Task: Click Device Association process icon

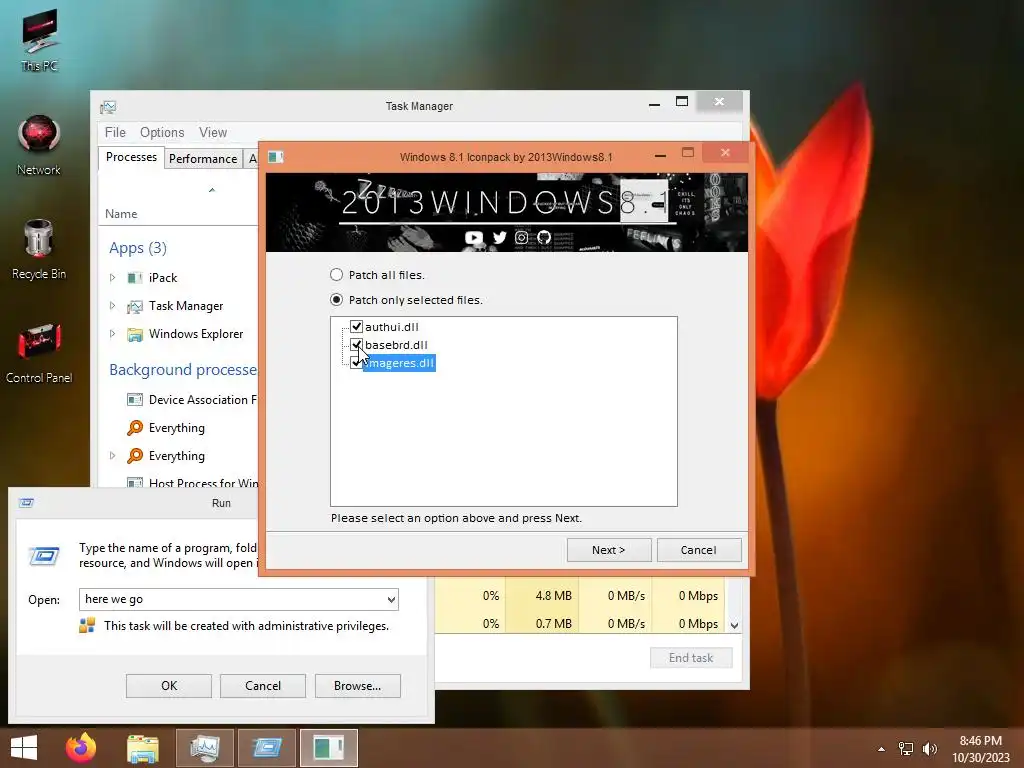Action: [135, 400]
